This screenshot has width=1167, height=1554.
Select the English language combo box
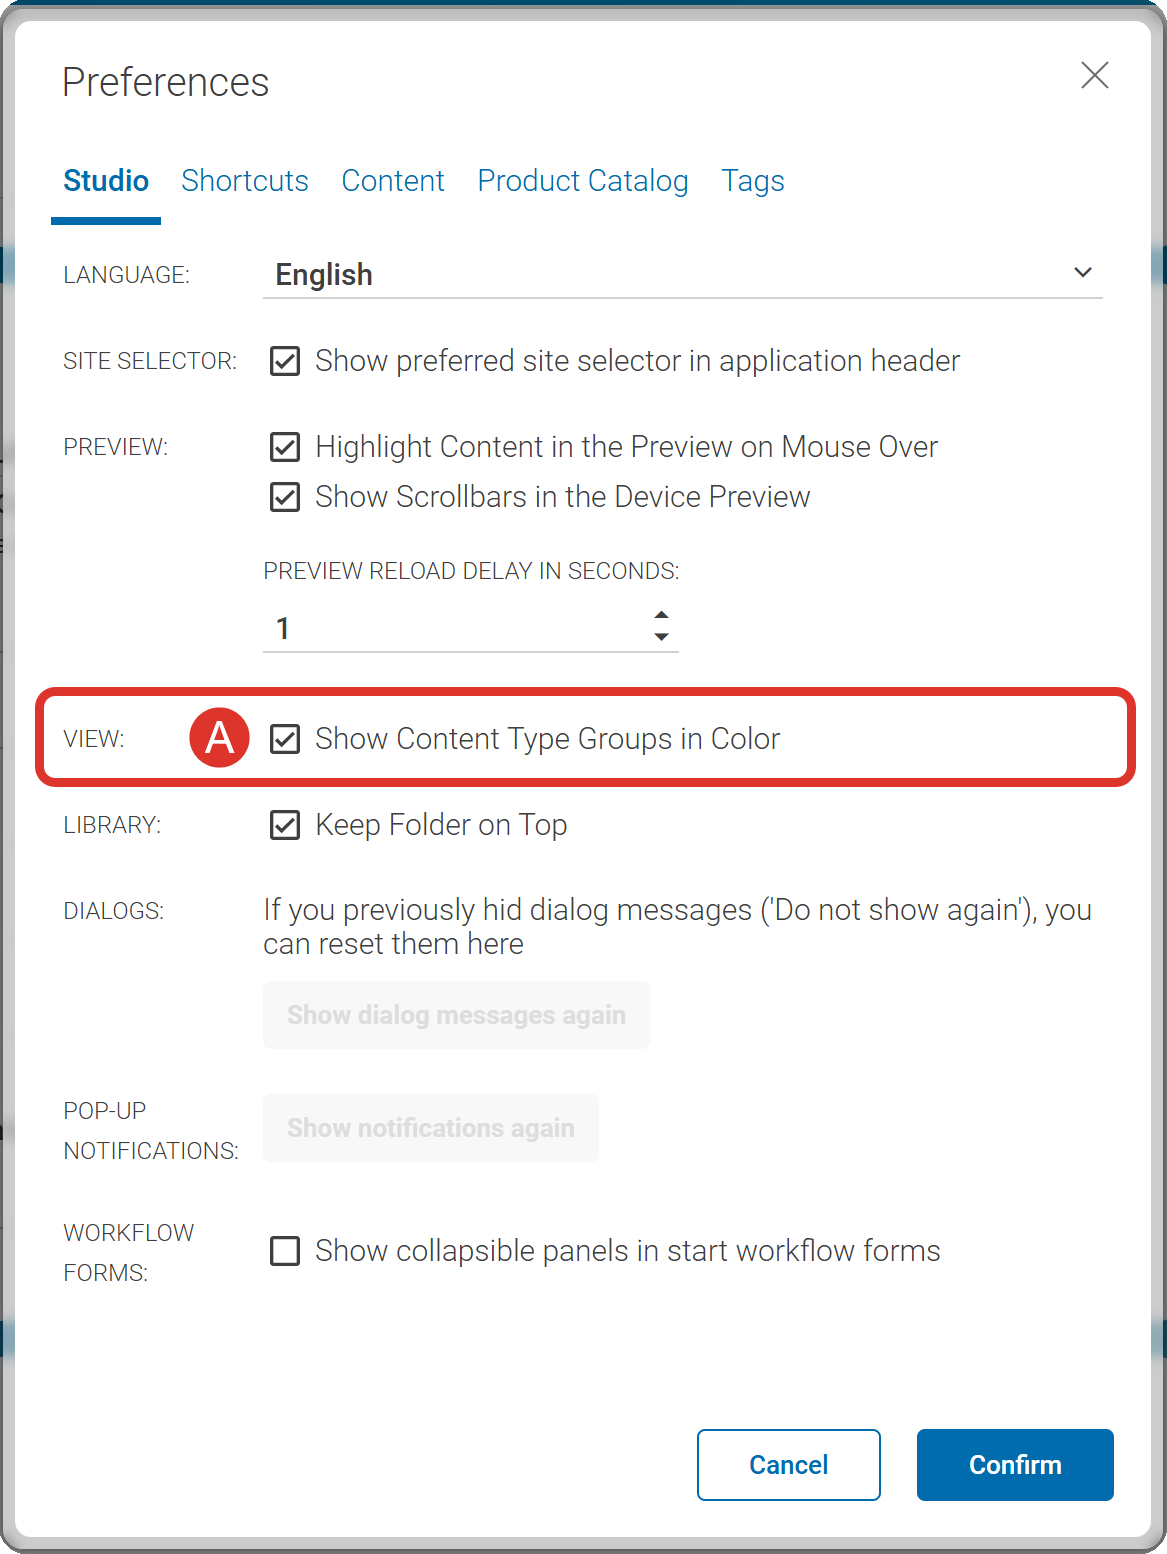pyautogui.click(x=660, y=274)
